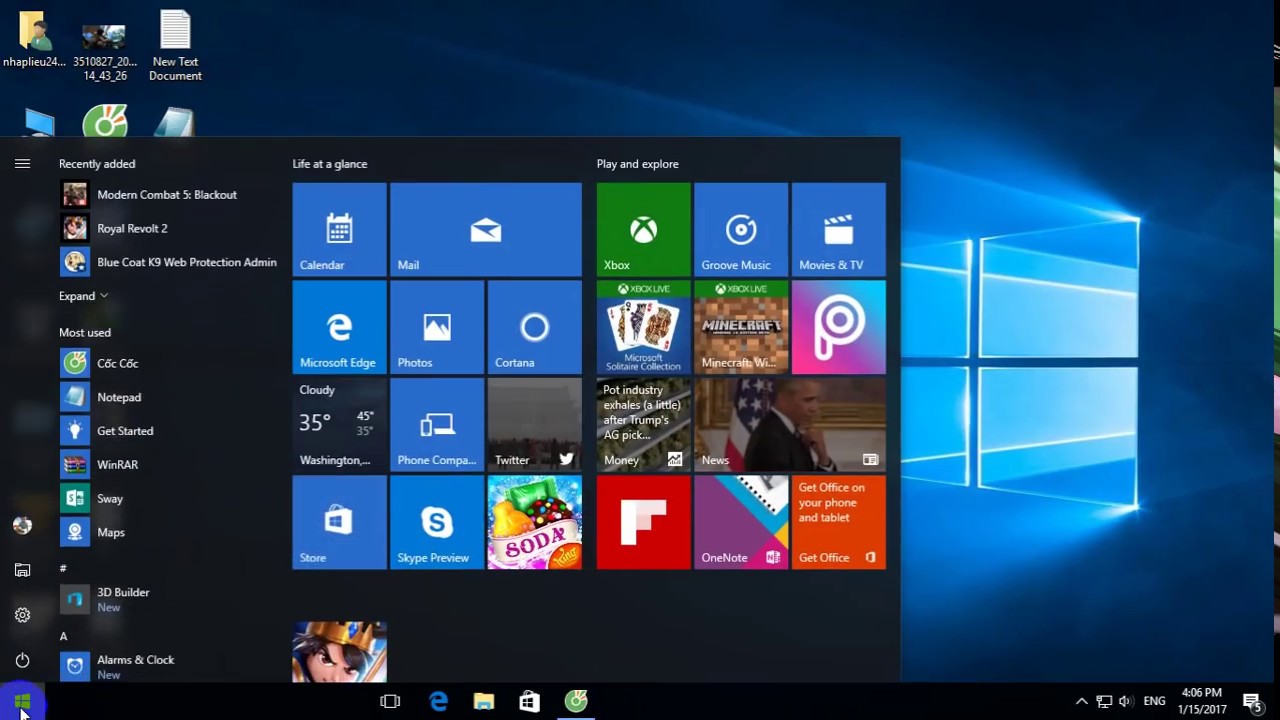Open File Explorer from Start sidebar

[22, 570]
